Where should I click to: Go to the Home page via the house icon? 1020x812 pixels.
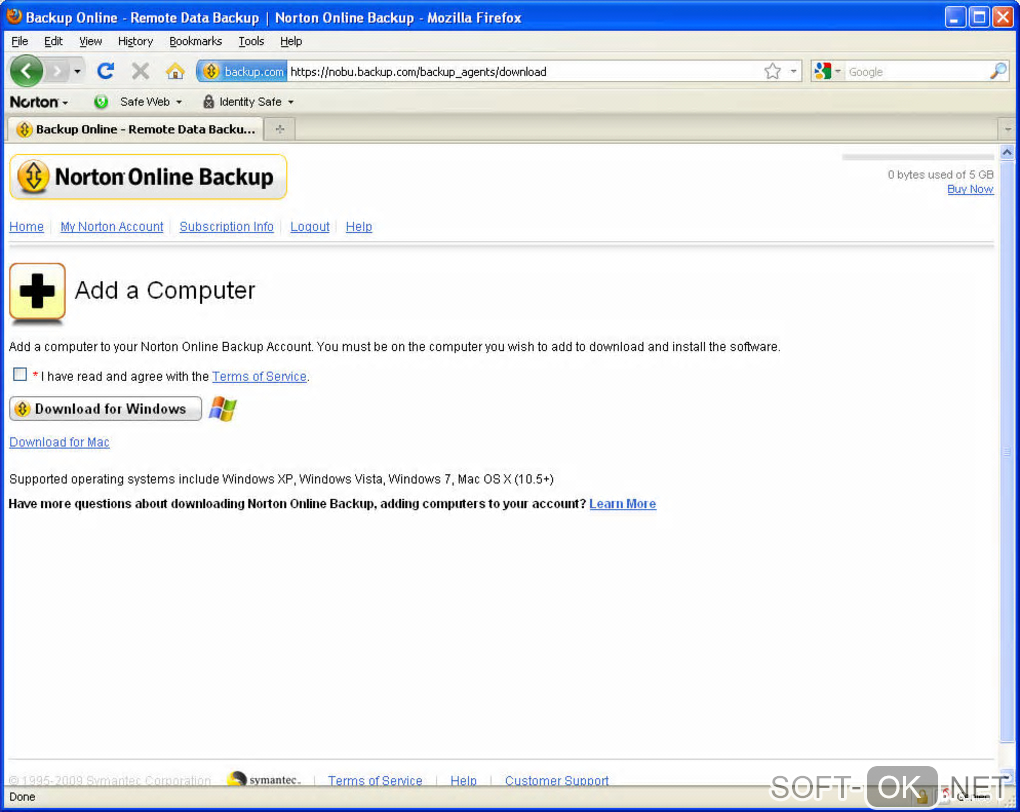click(175, 71)
